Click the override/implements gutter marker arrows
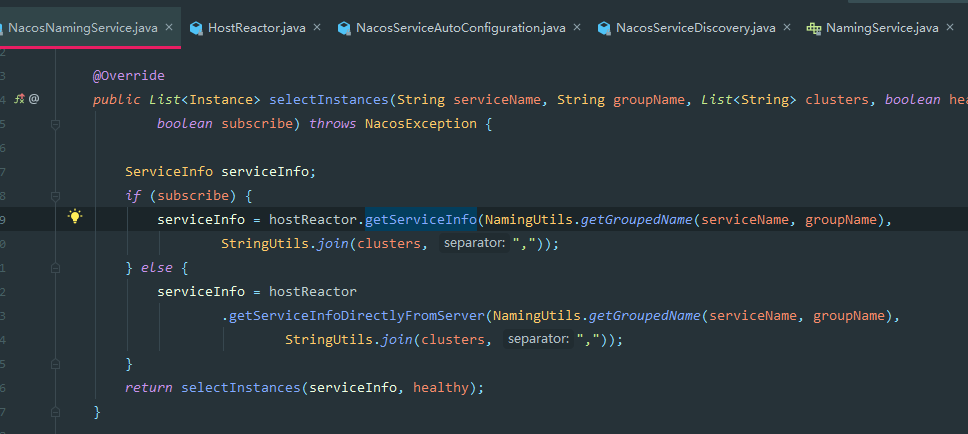968x434 pixels. click(19, 98)
